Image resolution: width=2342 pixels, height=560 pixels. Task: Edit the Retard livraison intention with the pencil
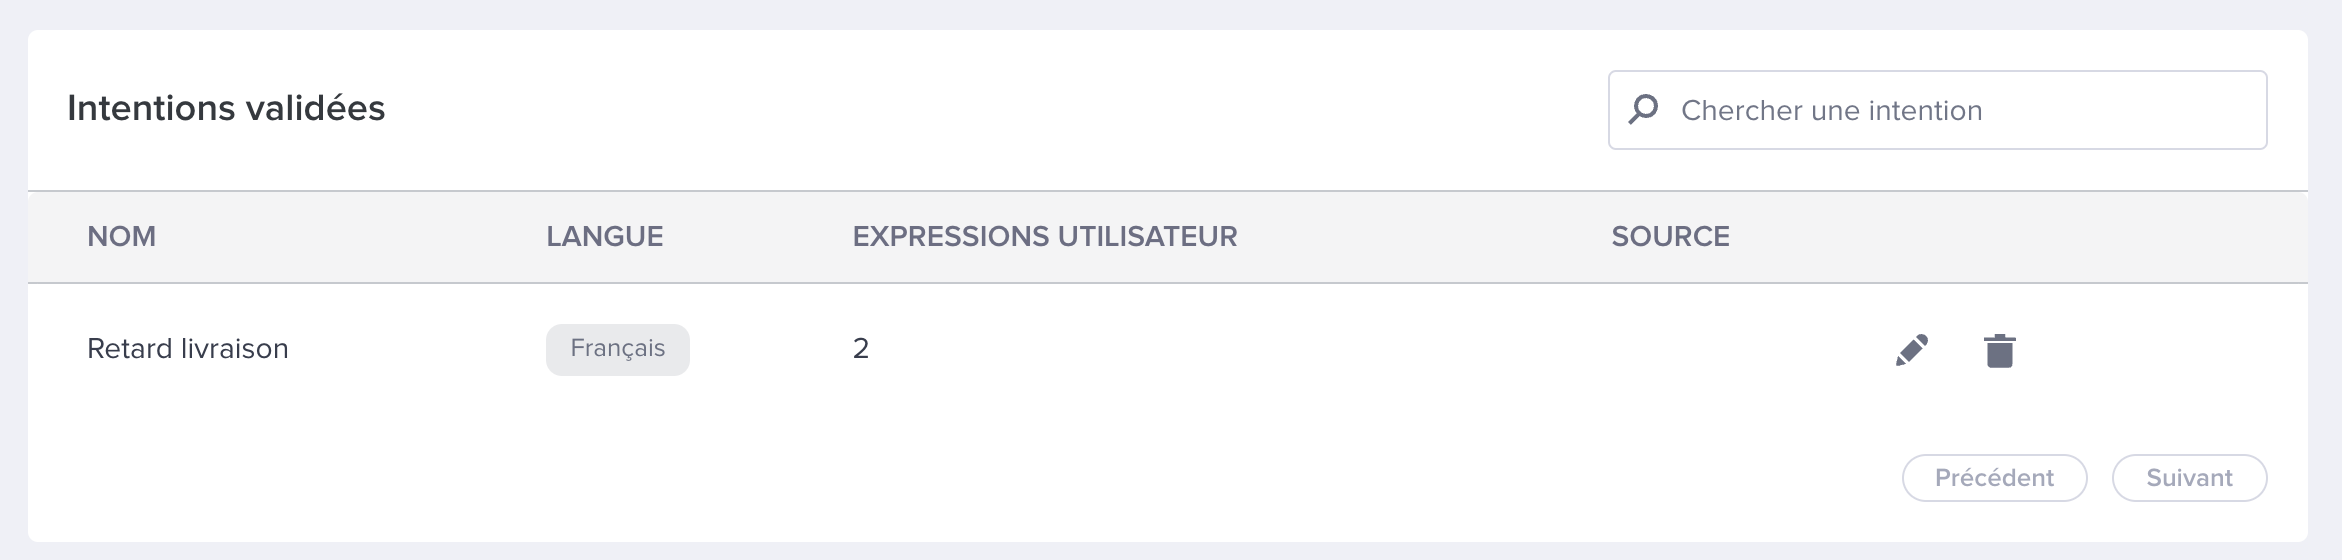click(1912, 350)
